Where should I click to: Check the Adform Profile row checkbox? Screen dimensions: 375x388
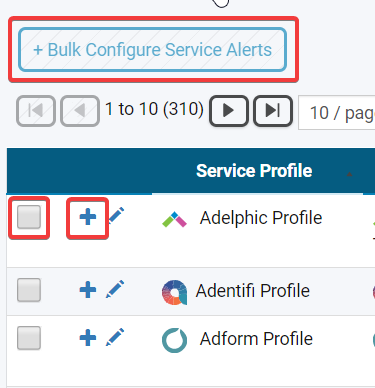coord(29,338)
